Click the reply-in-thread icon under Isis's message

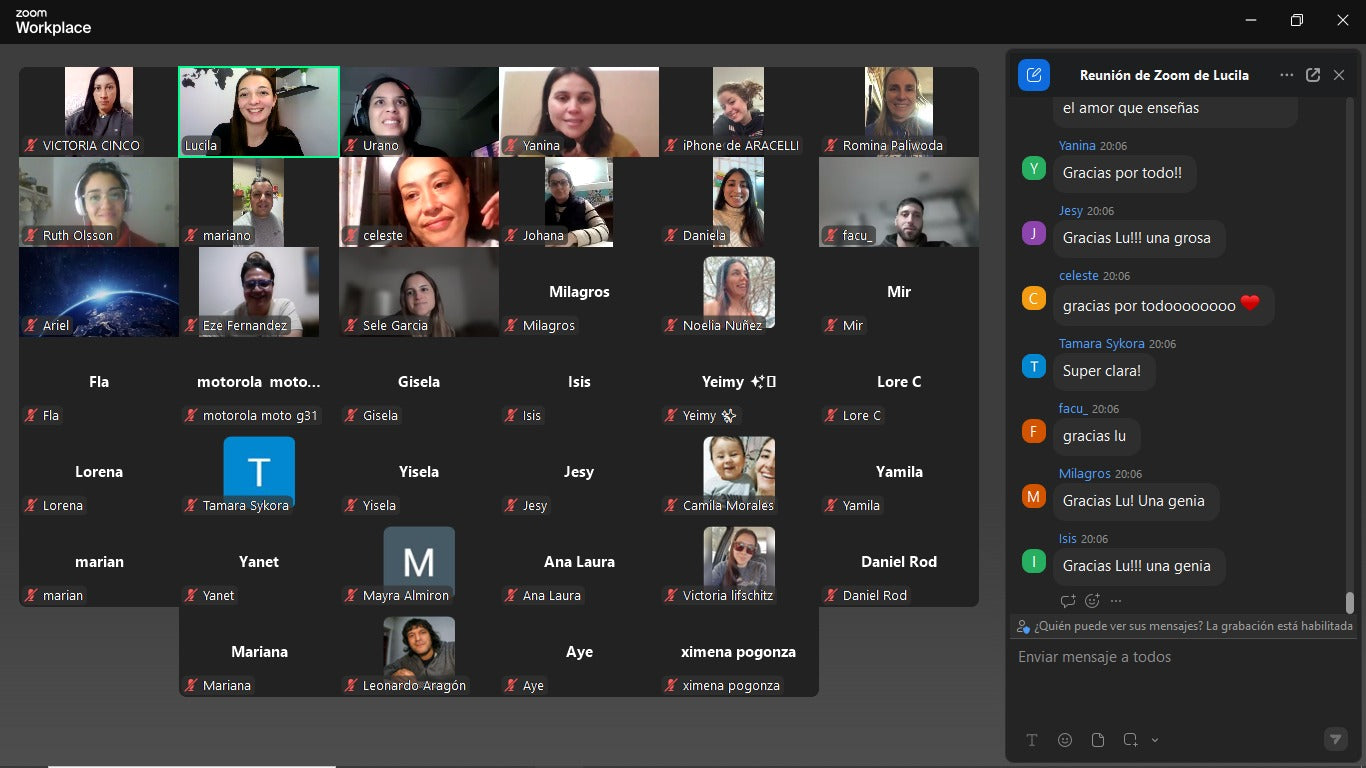click(x=1068, y=601)
